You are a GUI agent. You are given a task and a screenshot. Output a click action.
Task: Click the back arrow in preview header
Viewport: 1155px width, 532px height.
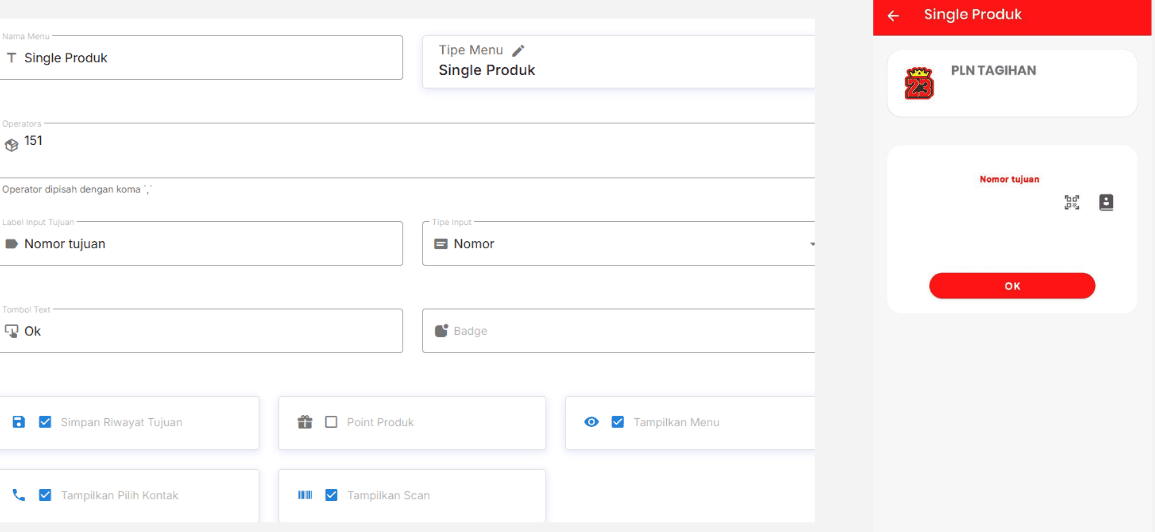click(893, 16)
